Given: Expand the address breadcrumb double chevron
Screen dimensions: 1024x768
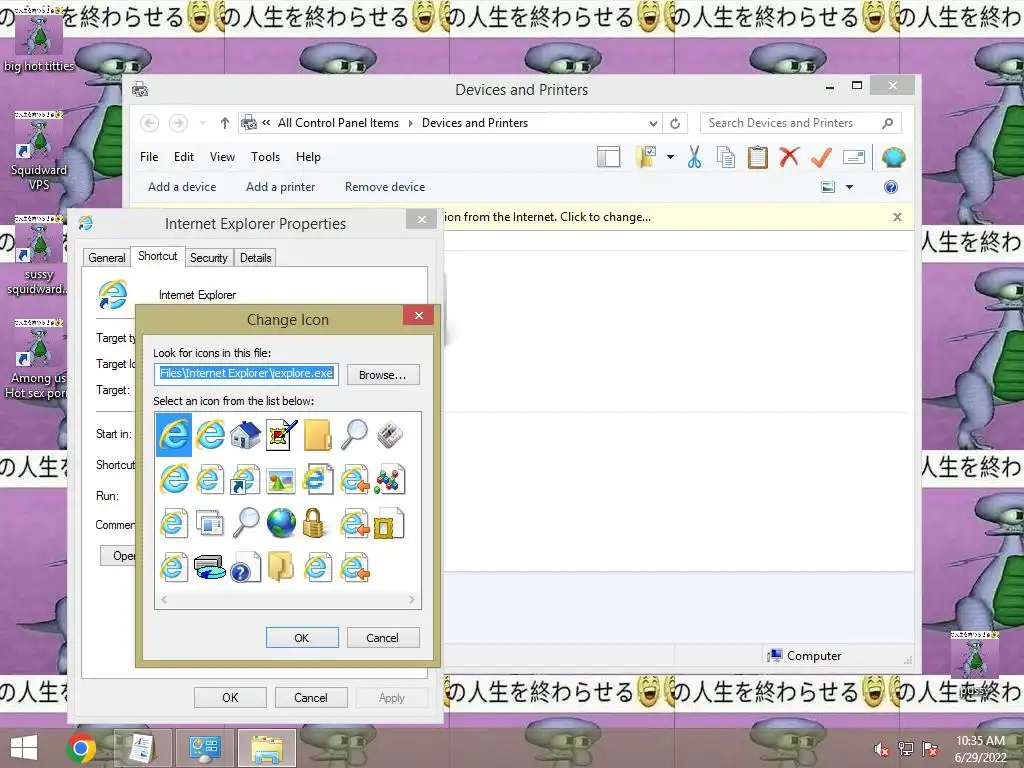Looking at the screenshot, I should [266, 123].
